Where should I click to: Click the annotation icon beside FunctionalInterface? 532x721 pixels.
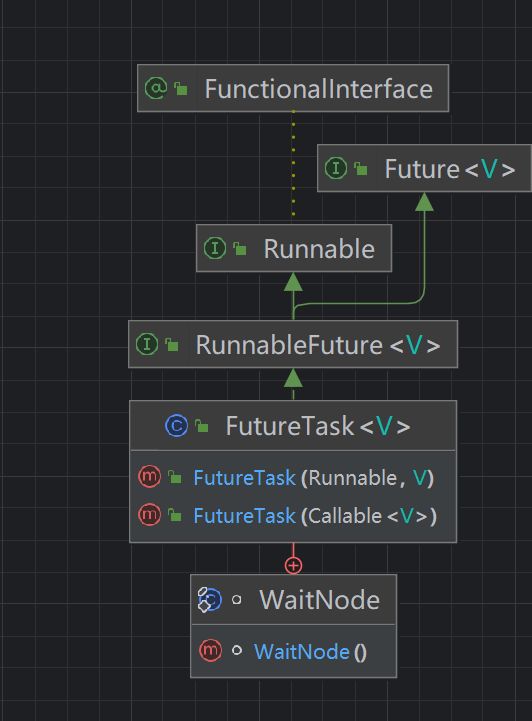[x=156, y=88]
